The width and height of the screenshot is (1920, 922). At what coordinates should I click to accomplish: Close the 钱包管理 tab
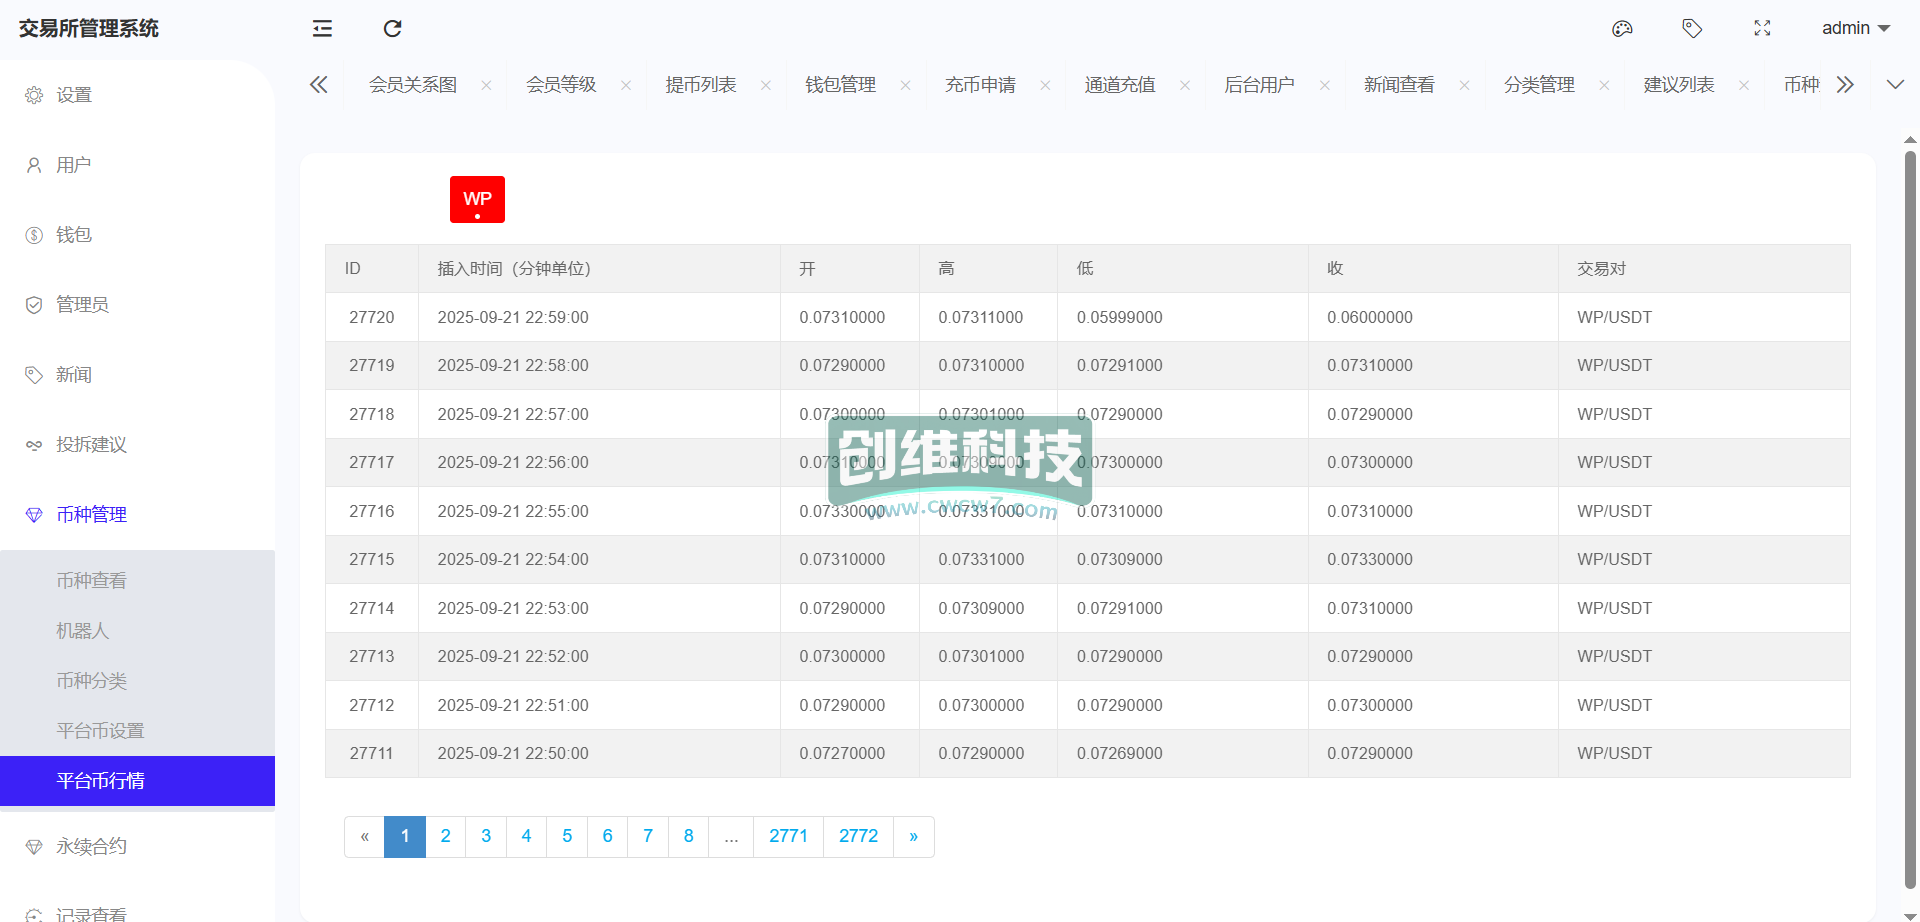pyautogui.click(x=905, y=85)
